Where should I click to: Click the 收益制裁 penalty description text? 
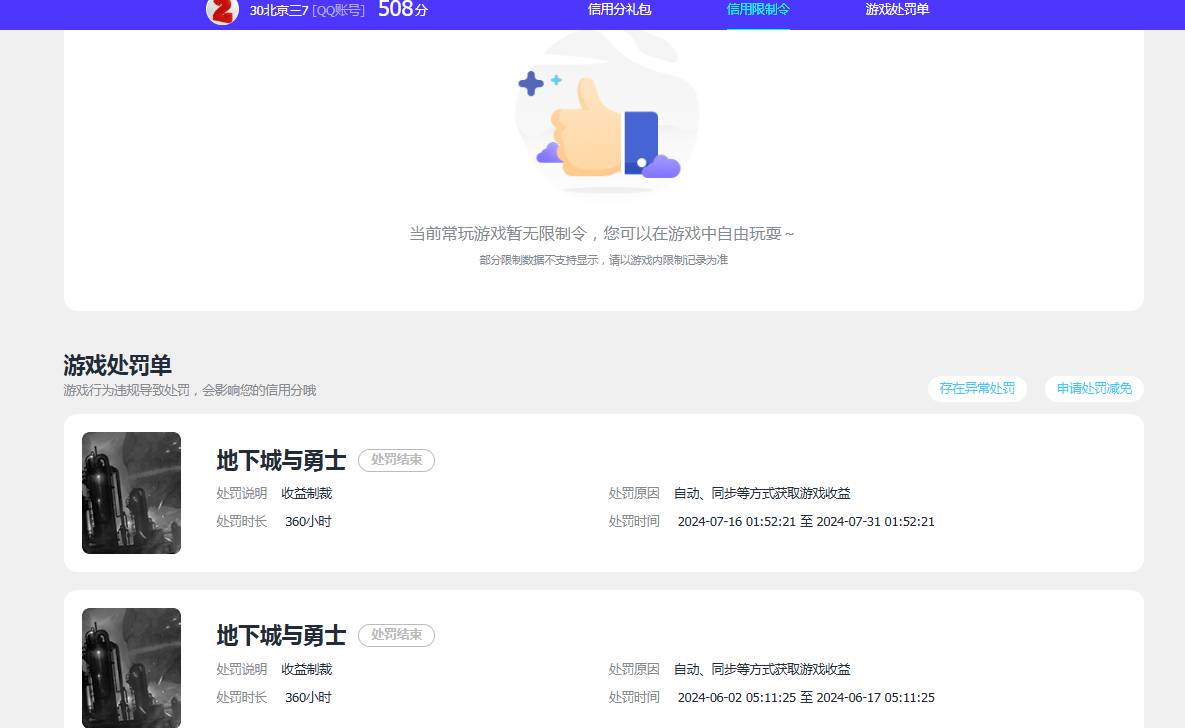point(306,493)
